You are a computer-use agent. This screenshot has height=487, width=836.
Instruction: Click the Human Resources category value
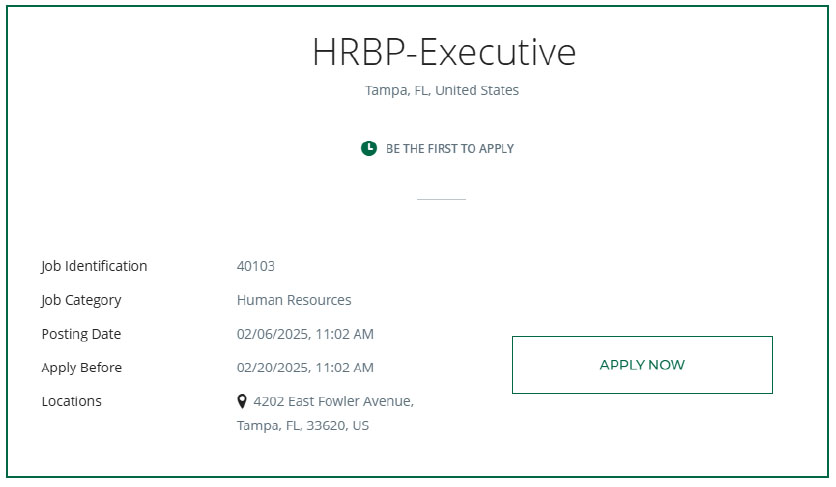click(x=294, y=300)
